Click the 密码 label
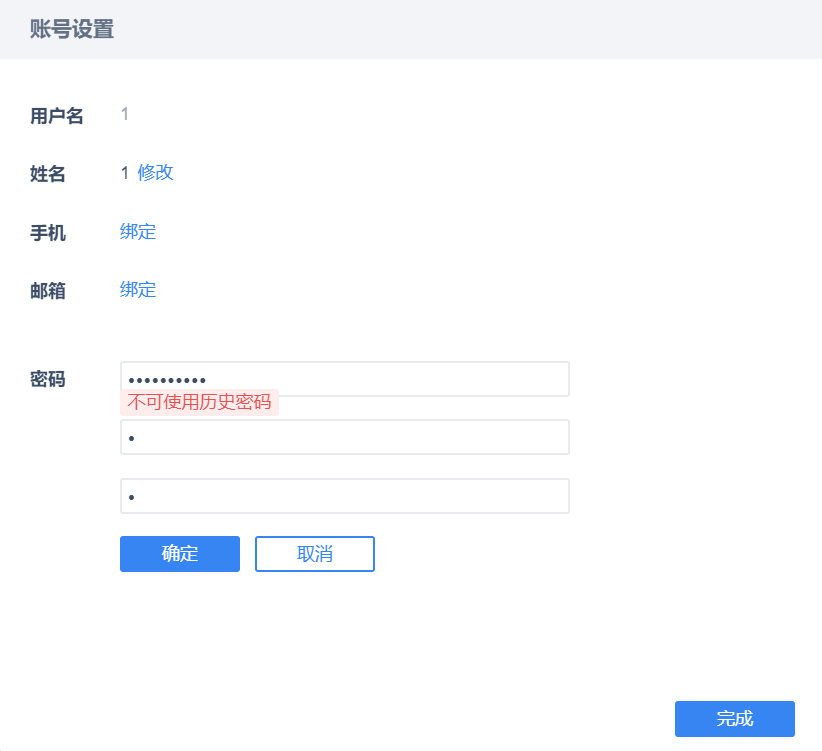Screen dimensions: 822x751 click(48, 379)
